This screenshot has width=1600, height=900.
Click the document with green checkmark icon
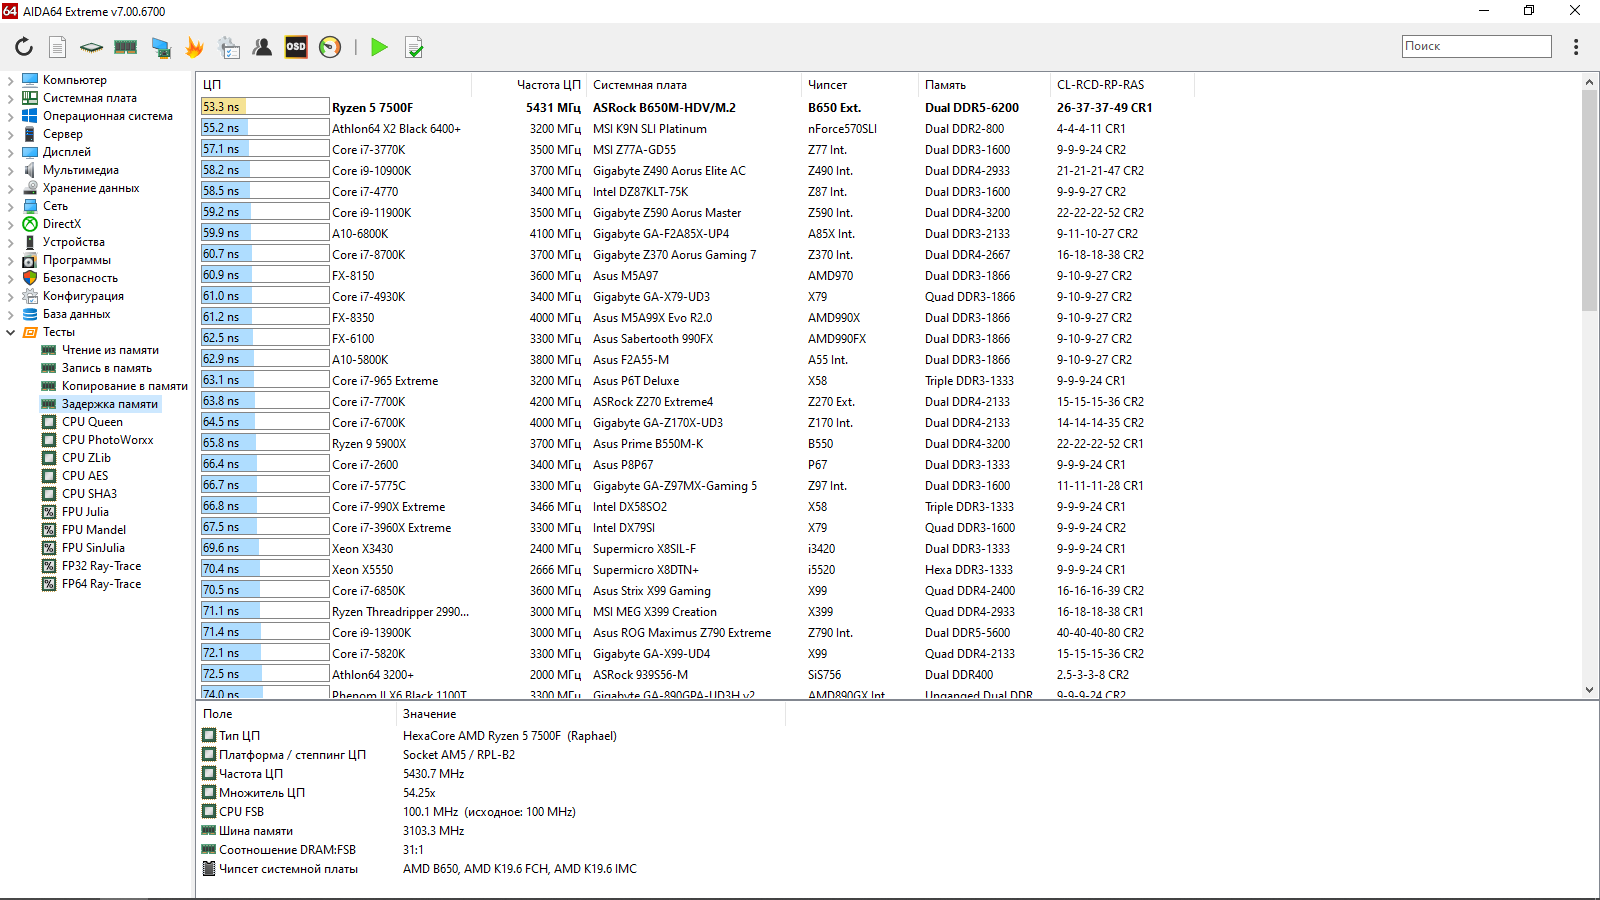(x=414, y=47)
